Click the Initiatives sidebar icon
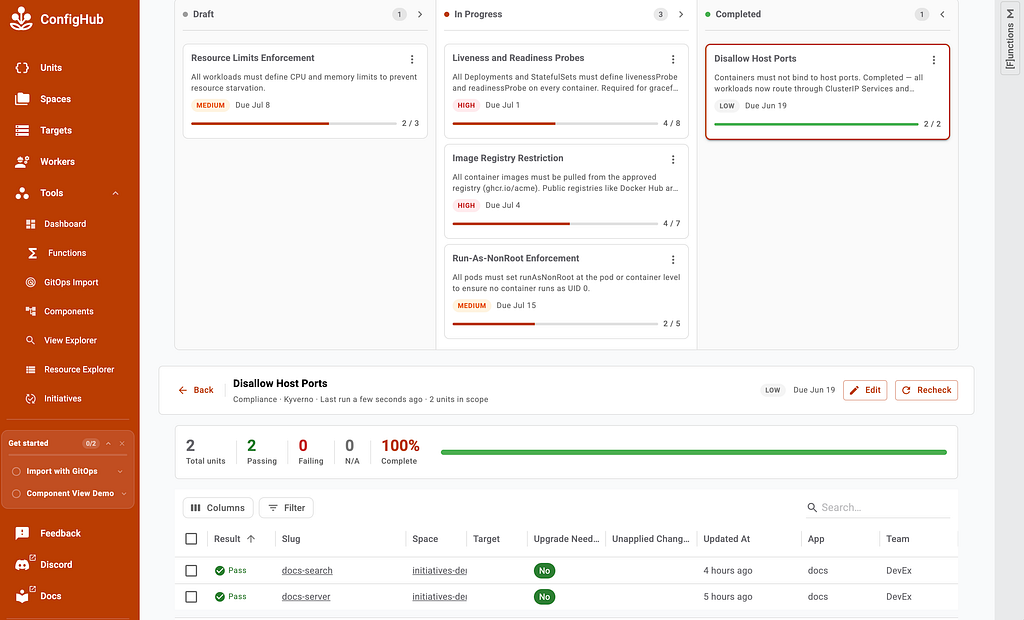Image resolution: width=1024 pixels, height=620 pixels. coord(31,399)
